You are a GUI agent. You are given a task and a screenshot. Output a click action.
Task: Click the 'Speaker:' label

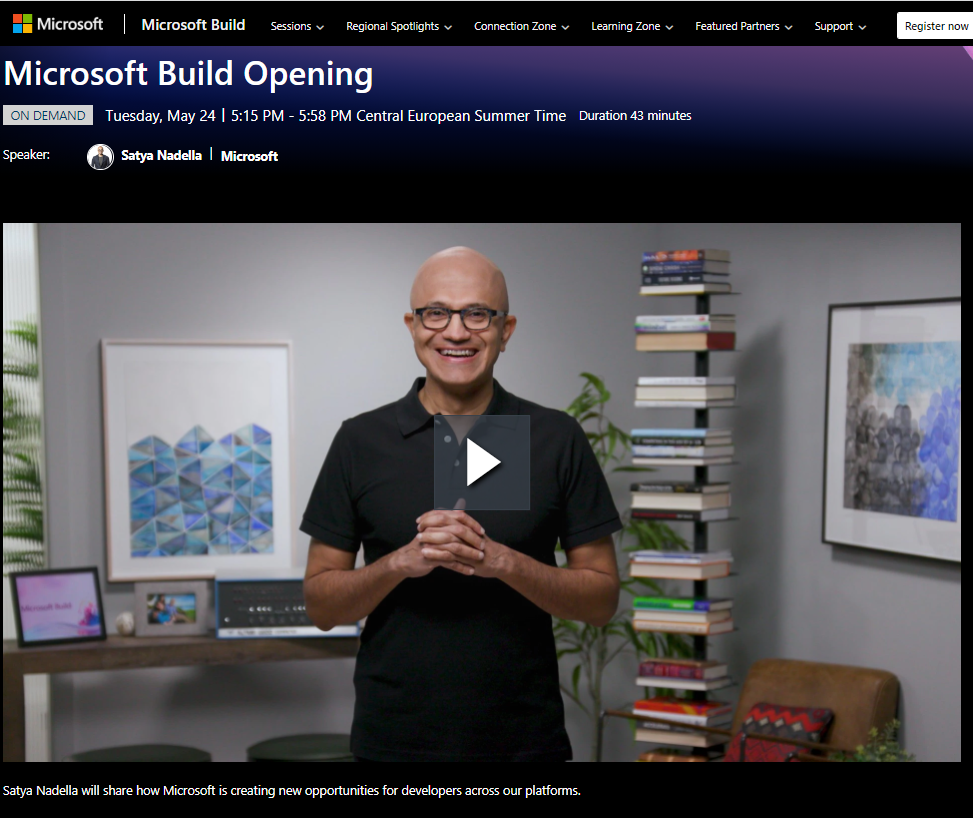click(26, 155)
